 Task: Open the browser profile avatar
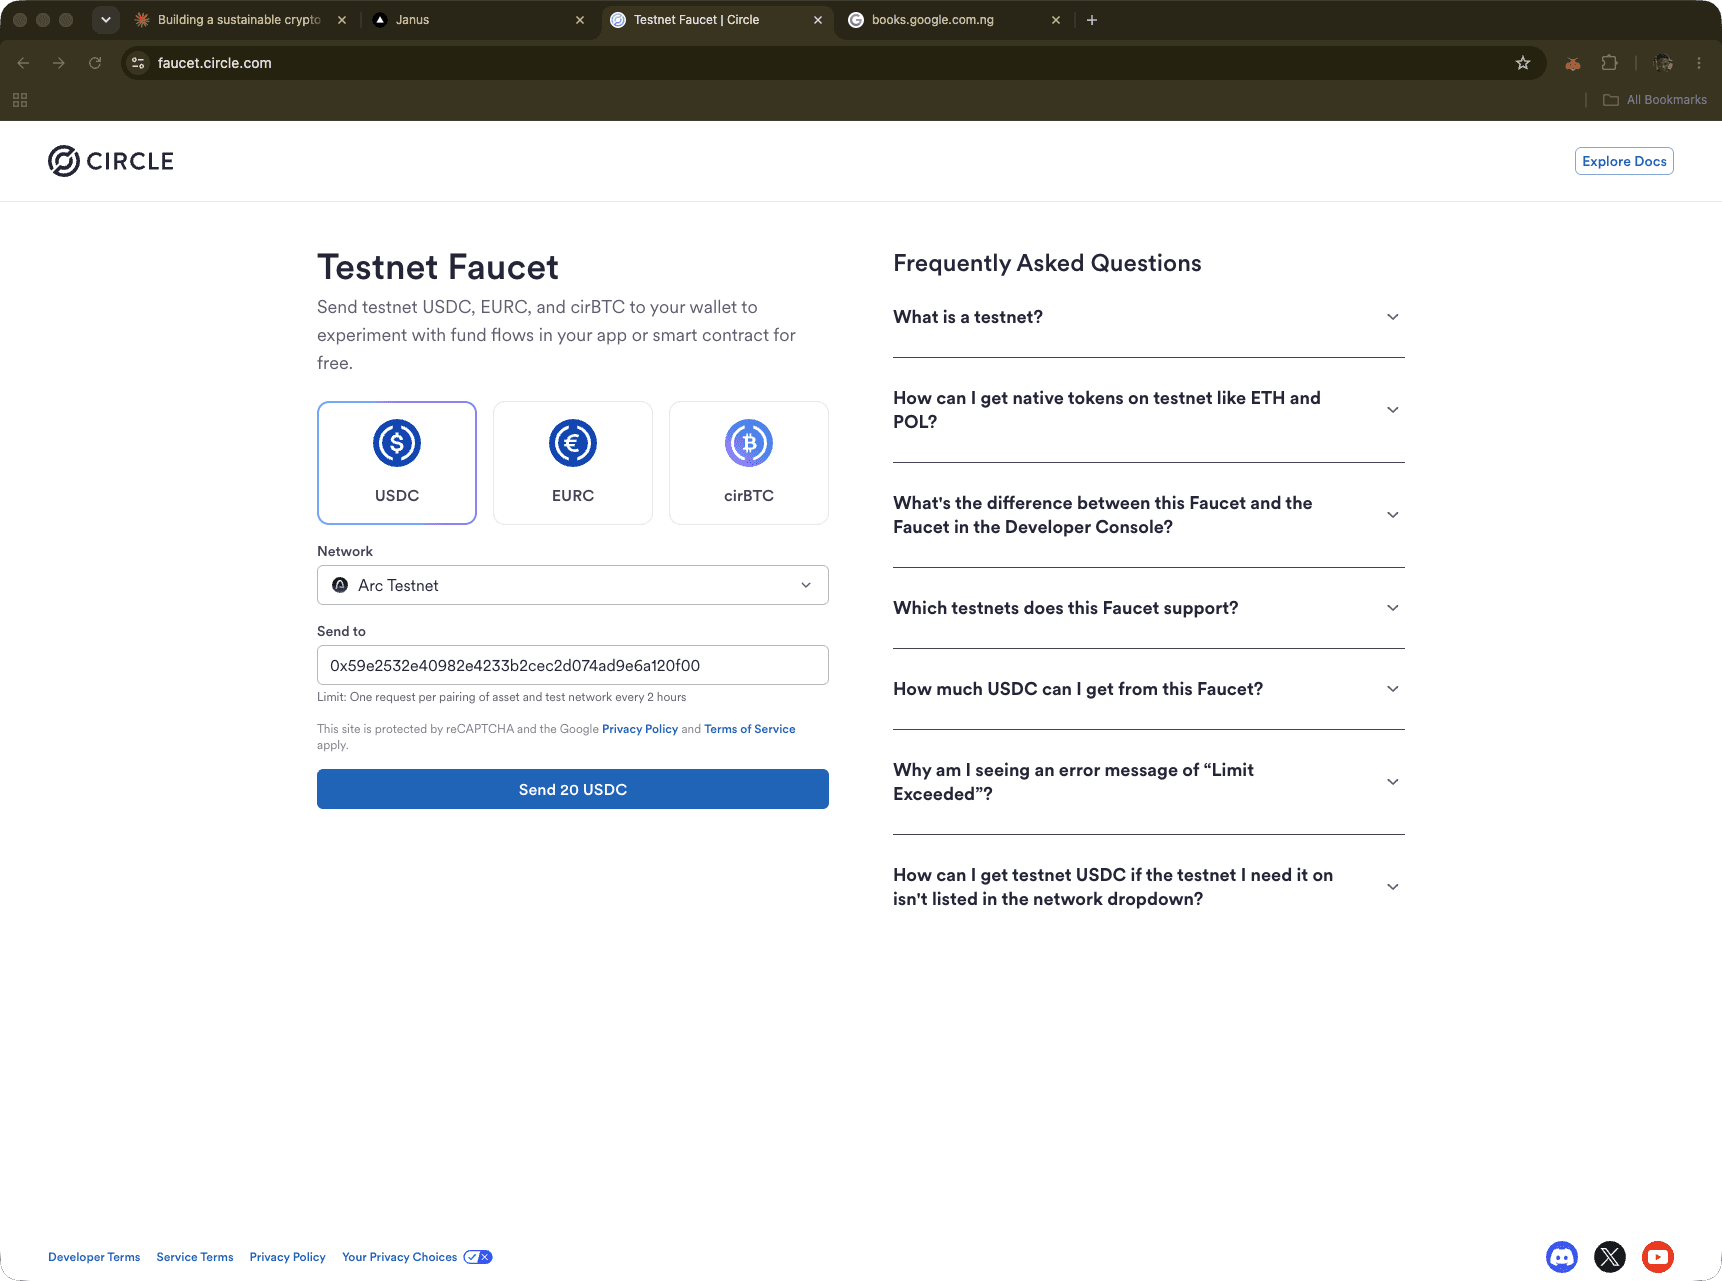coord(1663,63)
